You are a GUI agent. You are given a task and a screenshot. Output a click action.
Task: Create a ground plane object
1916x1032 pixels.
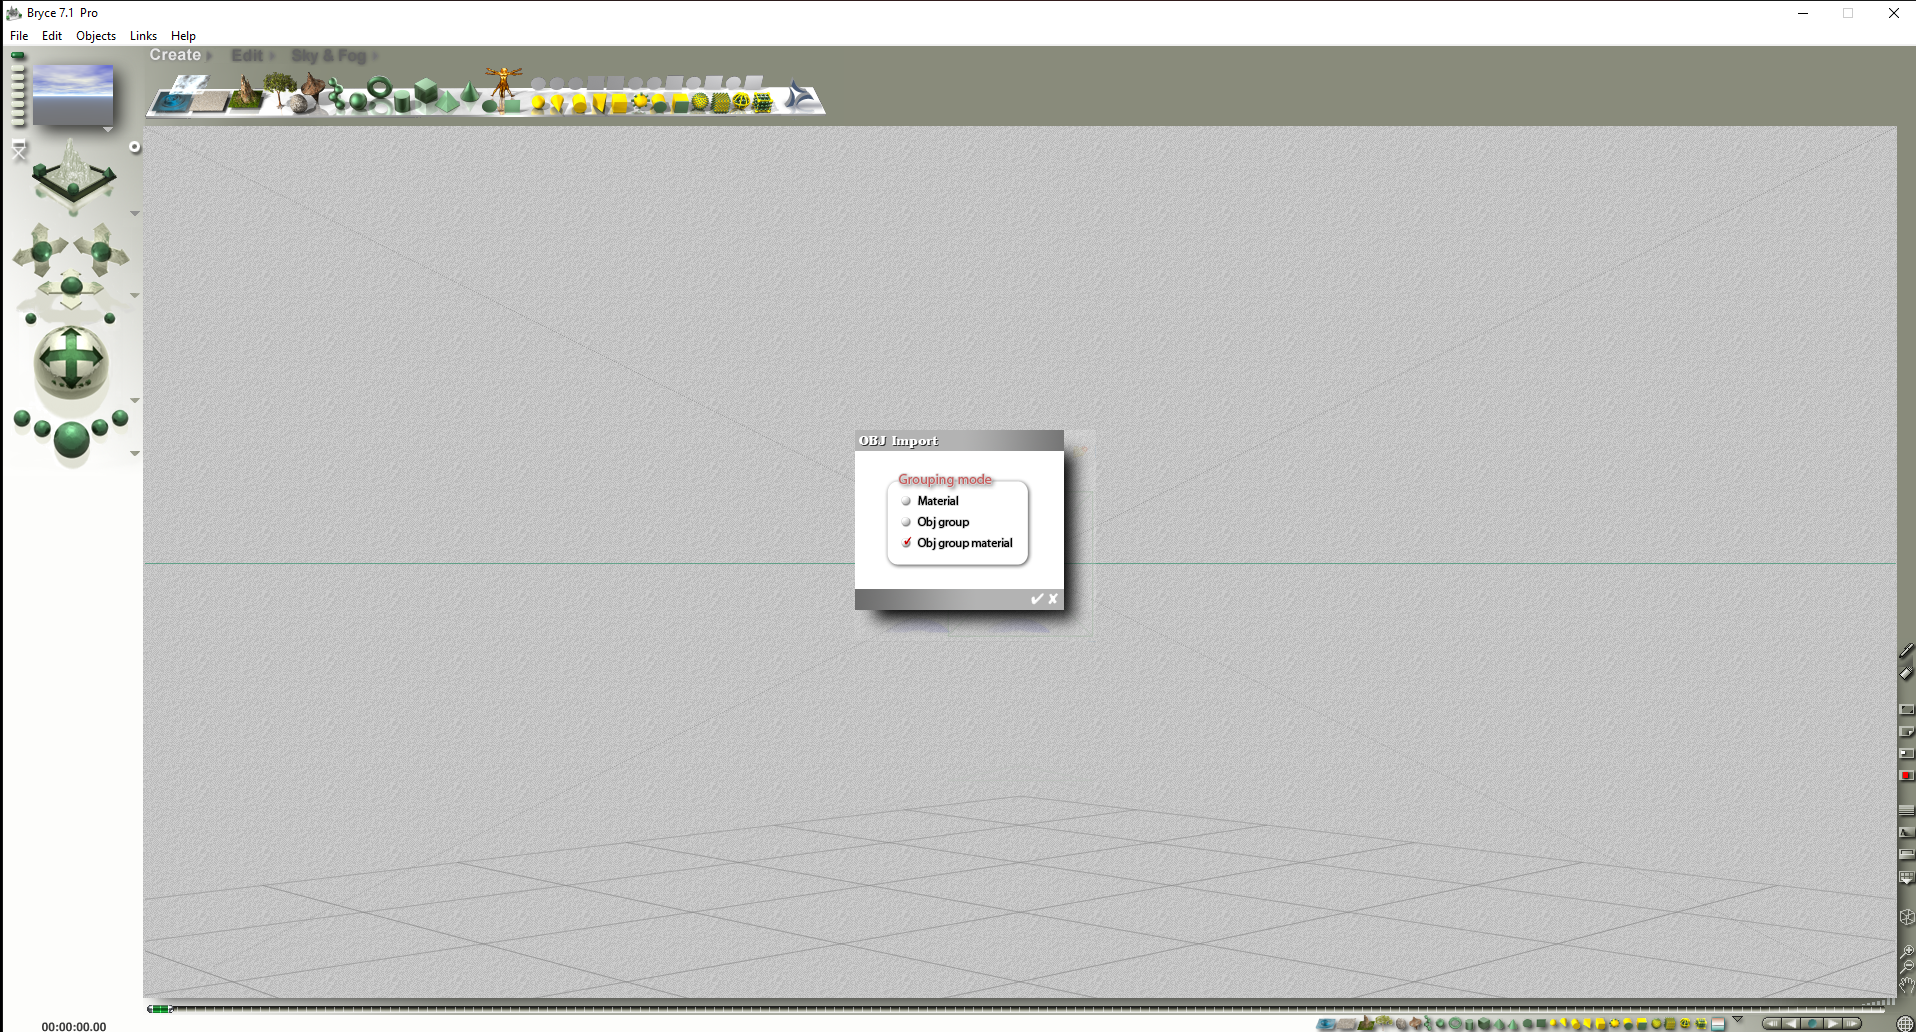point(211,101)
